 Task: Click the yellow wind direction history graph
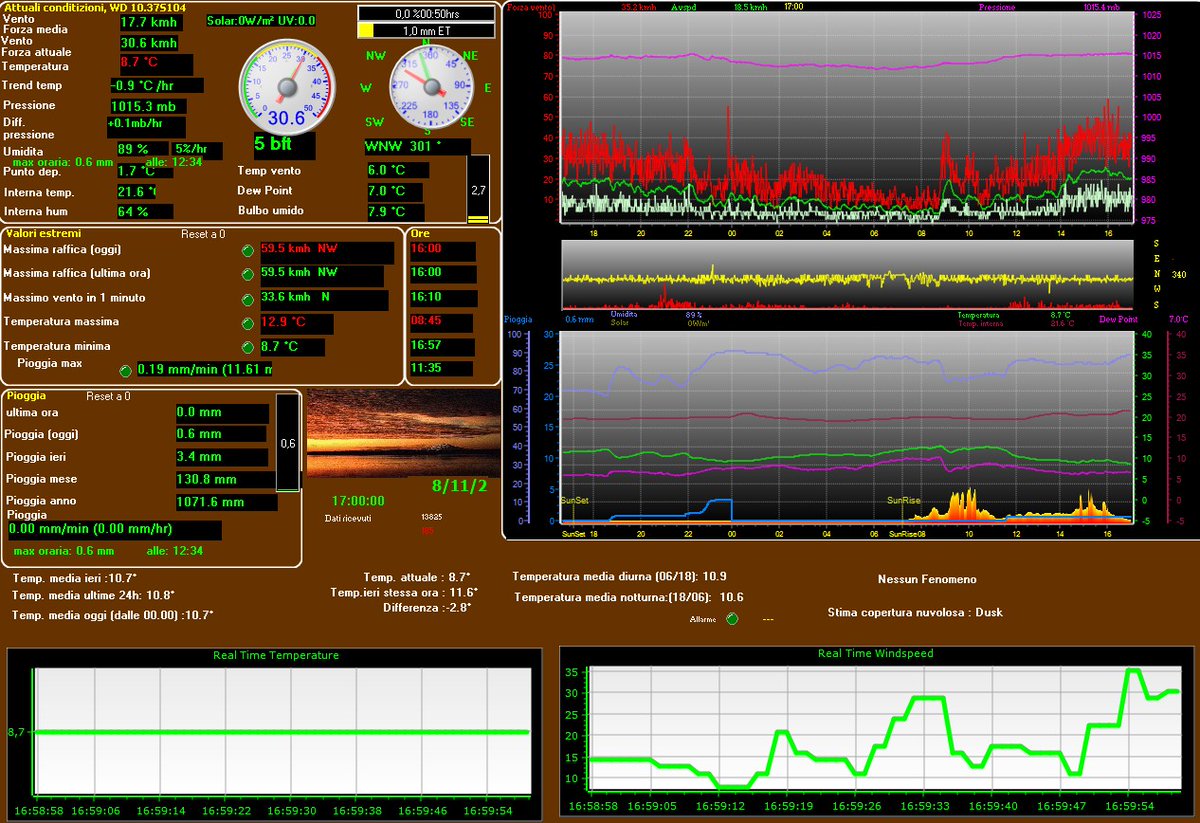[x=847, y=274]
